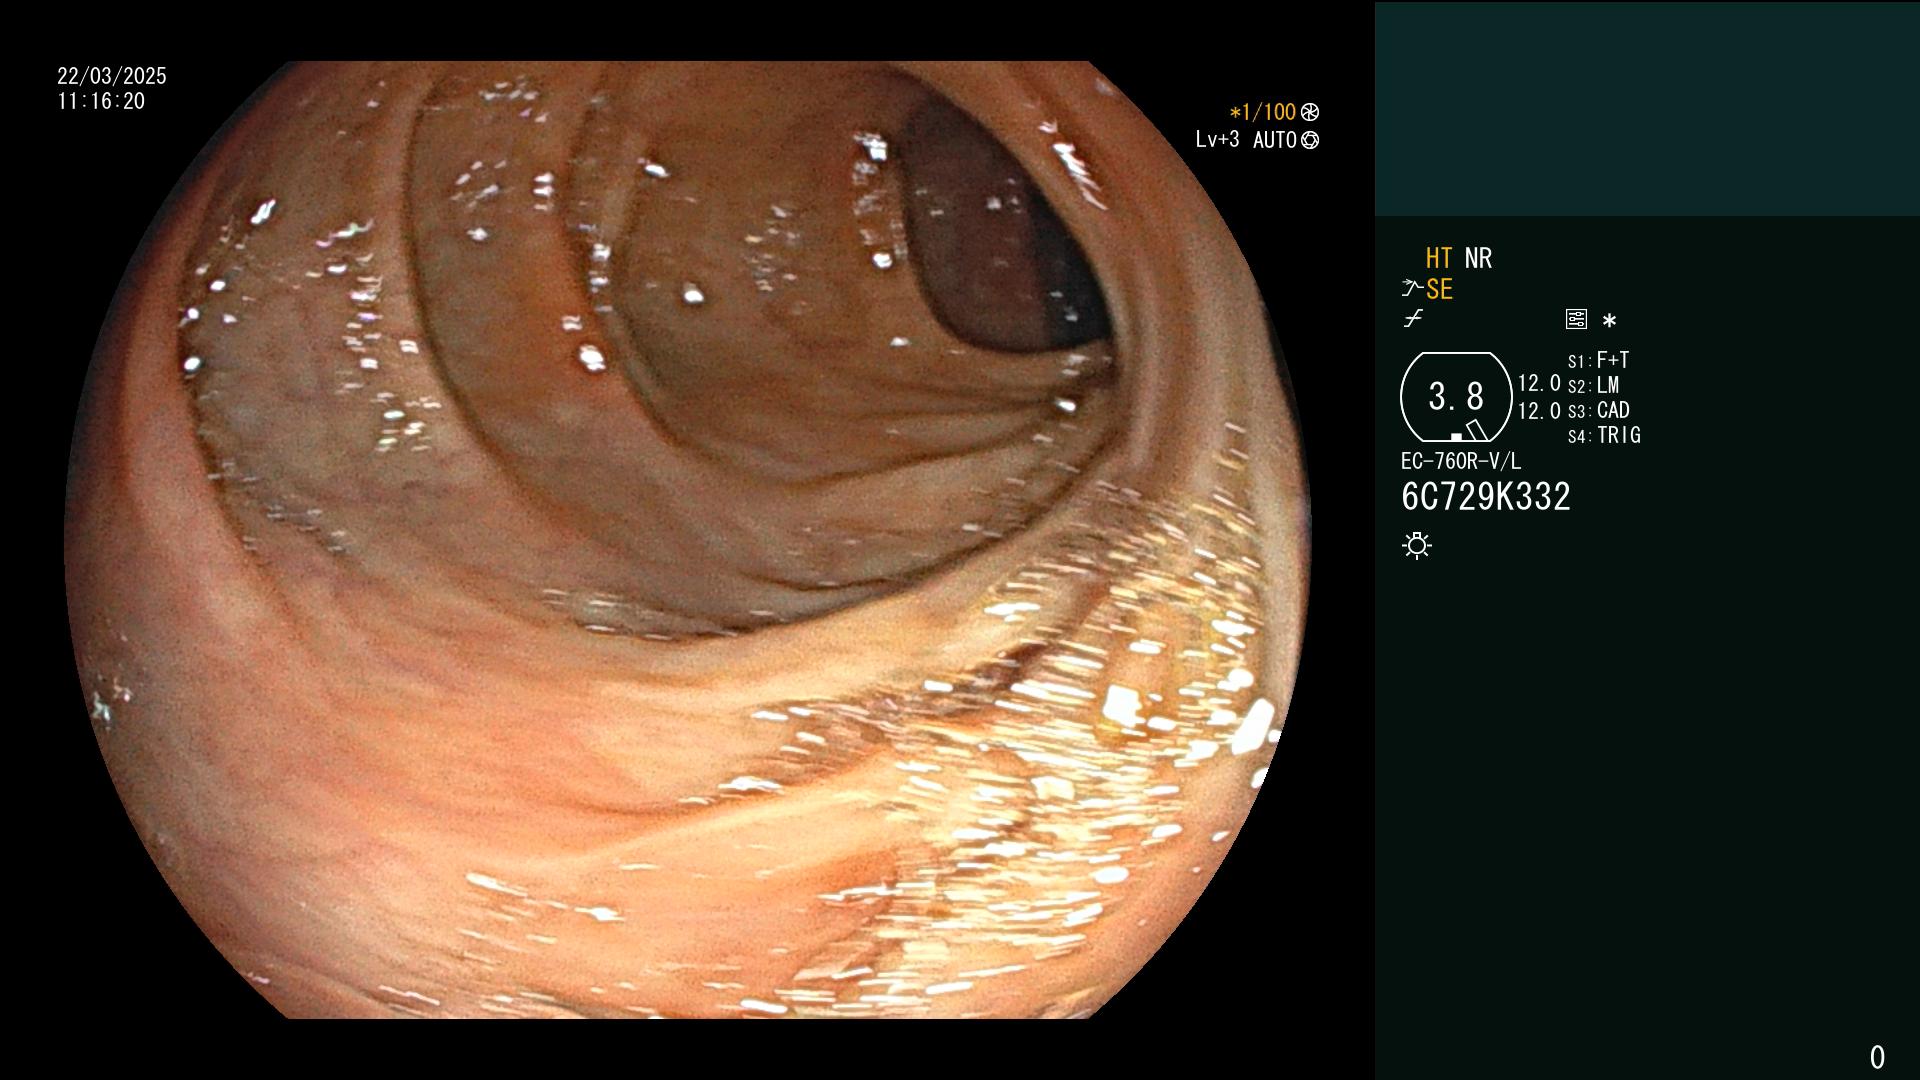Click the empty teal sub-screen panel
Image resolution: width=1920 pixels, height=1080 pixels.
pyautogui.click(x=1647, y=109)
